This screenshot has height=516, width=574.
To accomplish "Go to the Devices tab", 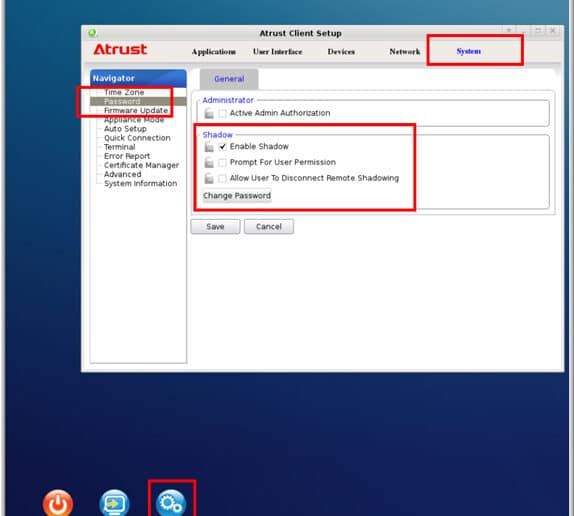I will pyautogui.click(x=341, y=52).
